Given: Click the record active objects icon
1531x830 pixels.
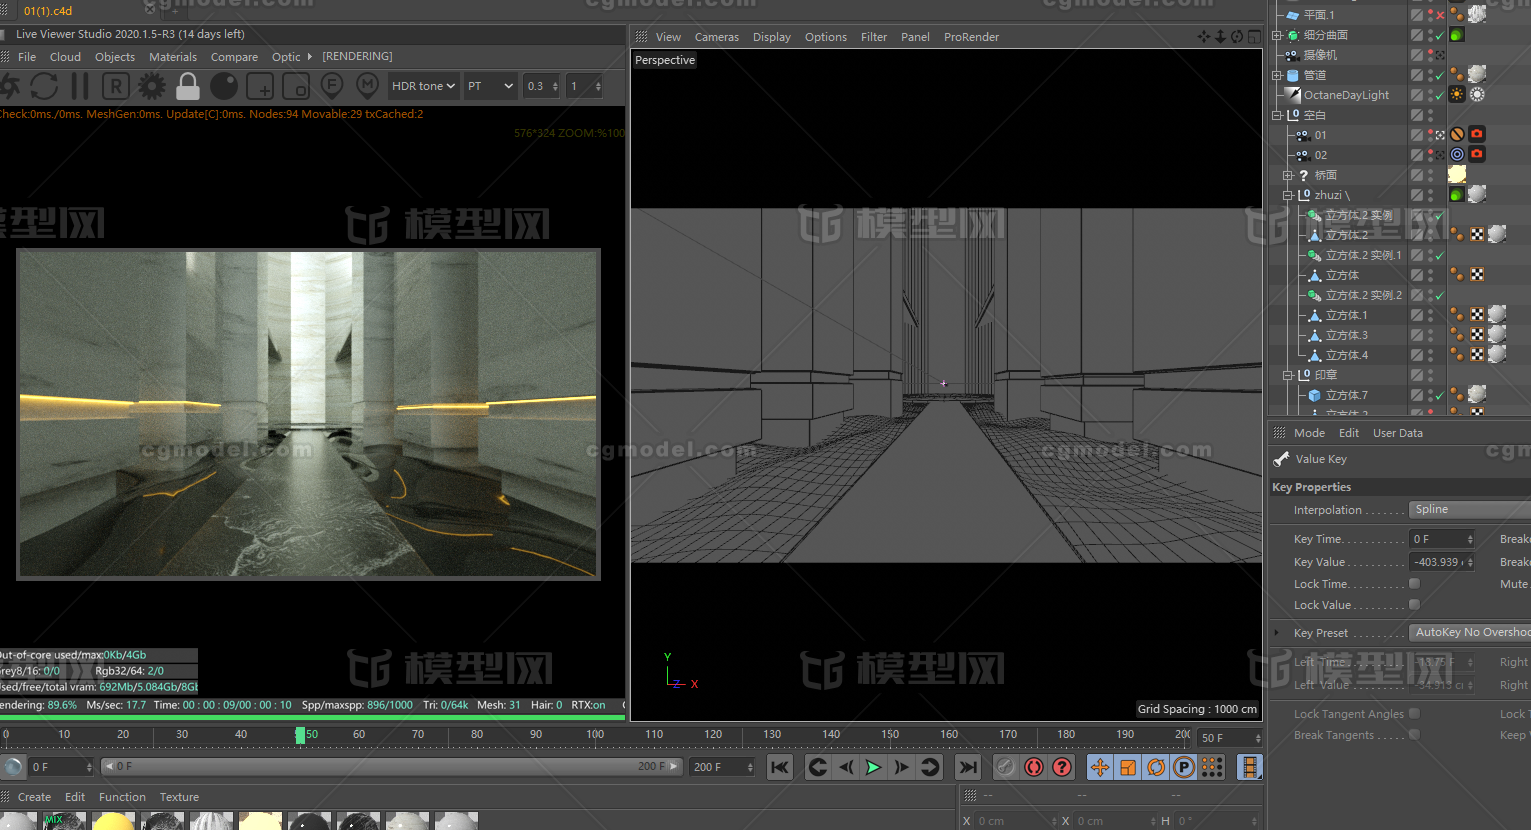Looking at the screenshot, I should pos(1006,767).
